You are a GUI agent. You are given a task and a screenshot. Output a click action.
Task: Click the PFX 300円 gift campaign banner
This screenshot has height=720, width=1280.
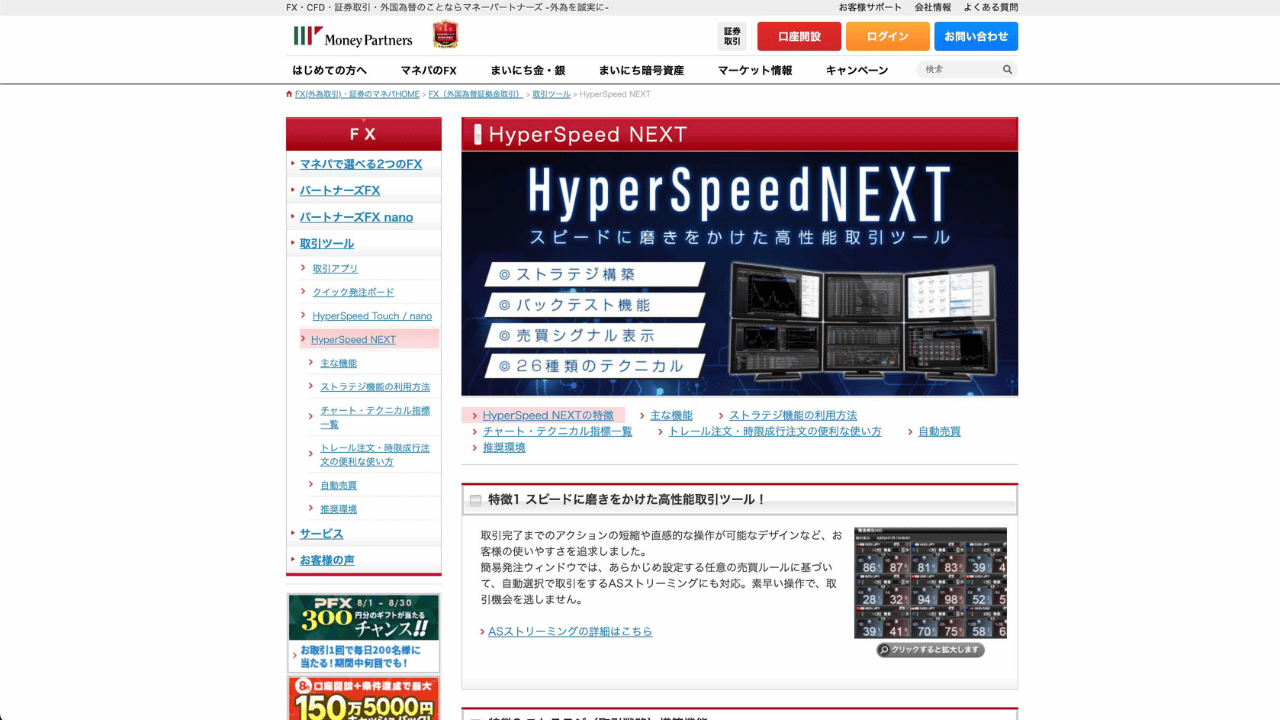[363, 633]
